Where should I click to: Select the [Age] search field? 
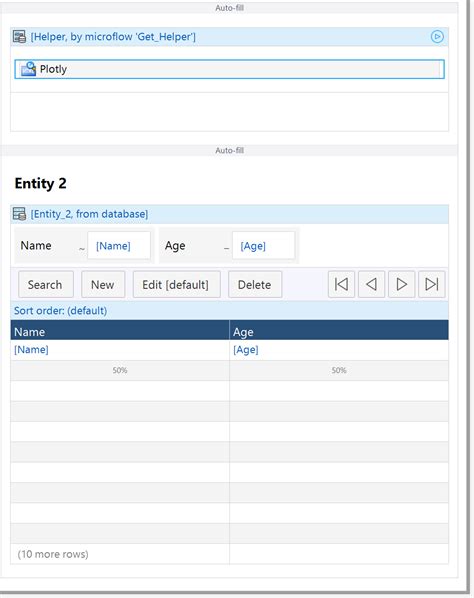(264, 246)
